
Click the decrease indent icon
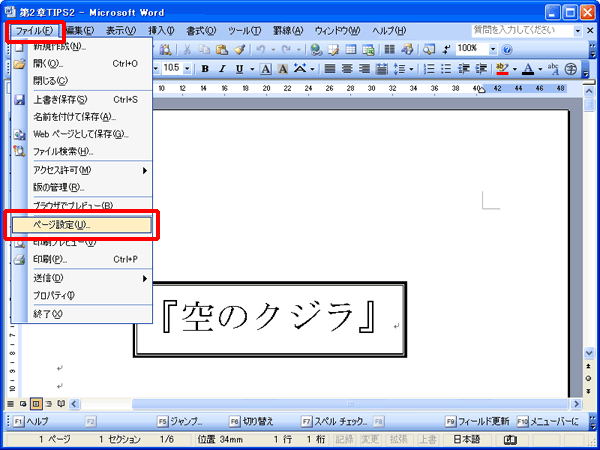[x=464, y=69]
